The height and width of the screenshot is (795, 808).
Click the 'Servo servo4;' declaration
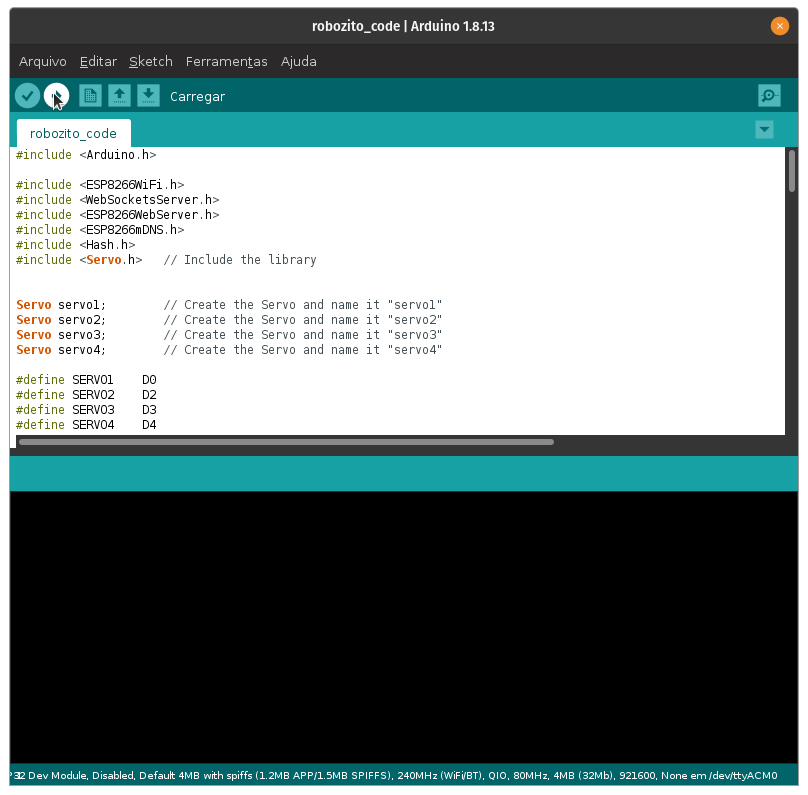[x=61, y=349]
